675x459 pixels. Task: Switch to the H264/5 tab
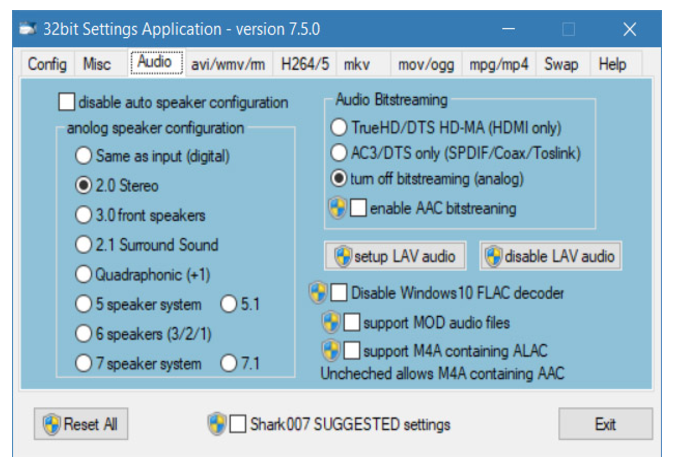305,64
